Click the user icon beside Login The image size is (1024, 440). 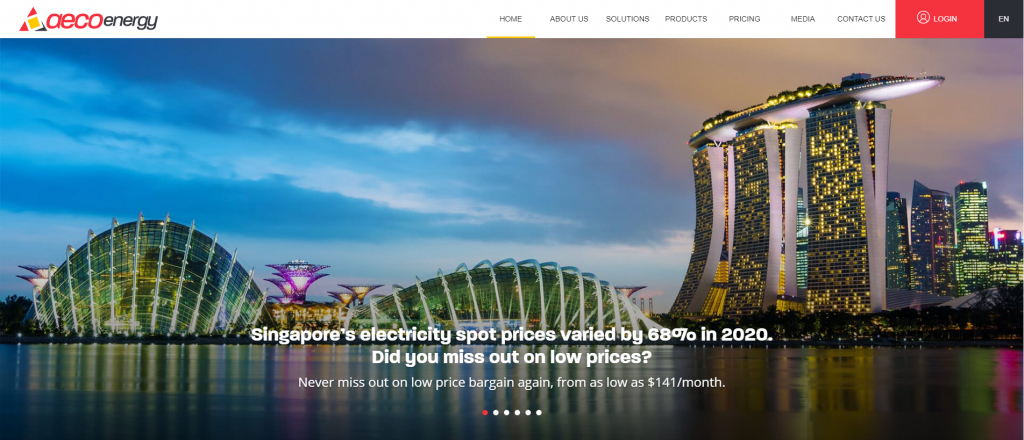923,18
